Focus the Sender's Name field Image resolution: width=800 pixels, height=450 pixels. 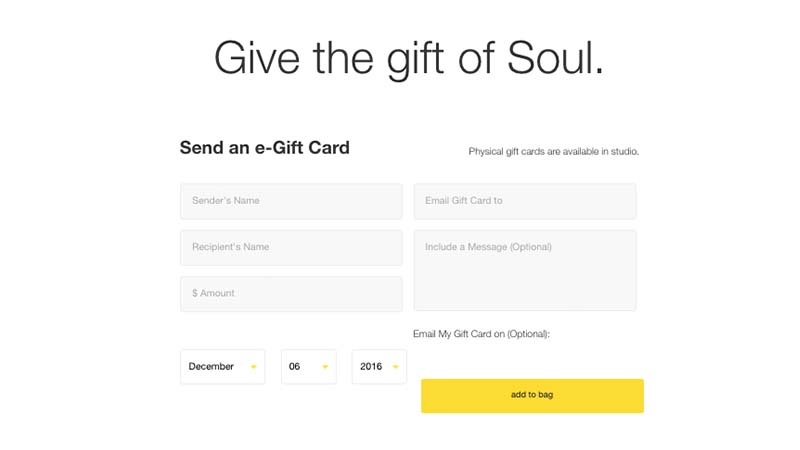coord(291,201)
